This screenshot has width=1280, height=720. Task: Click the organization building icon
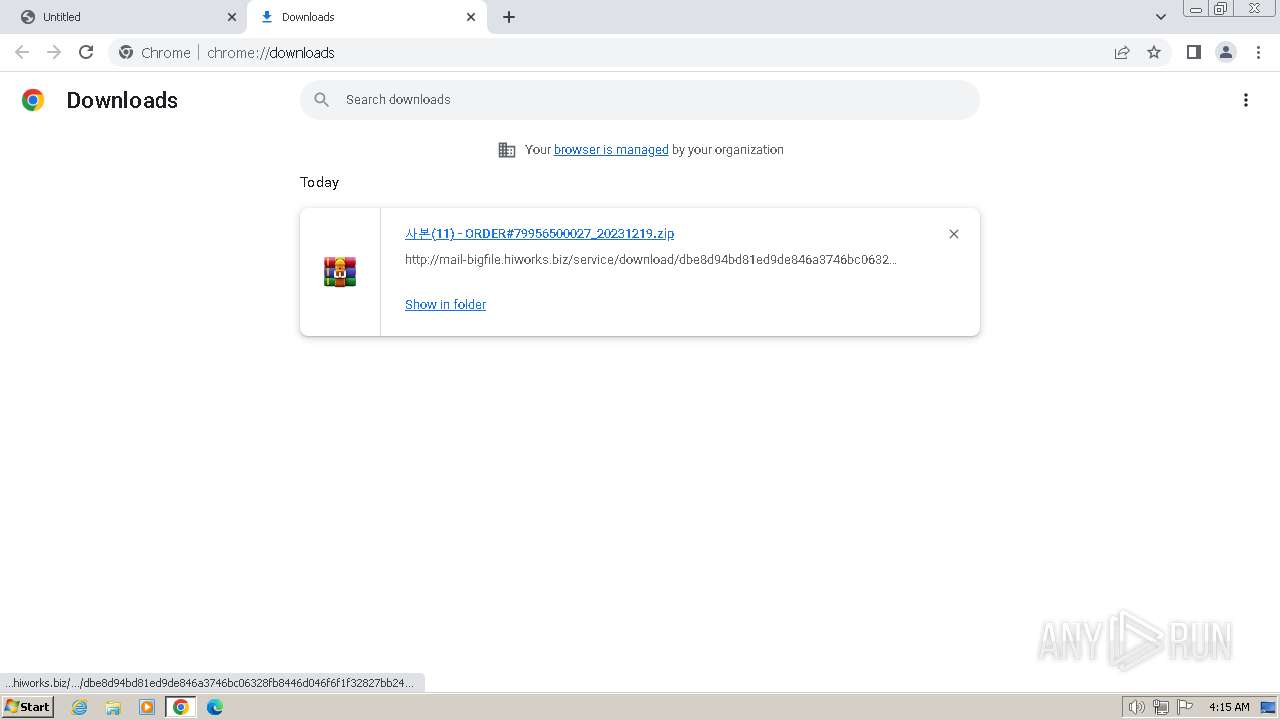[507, 150]
